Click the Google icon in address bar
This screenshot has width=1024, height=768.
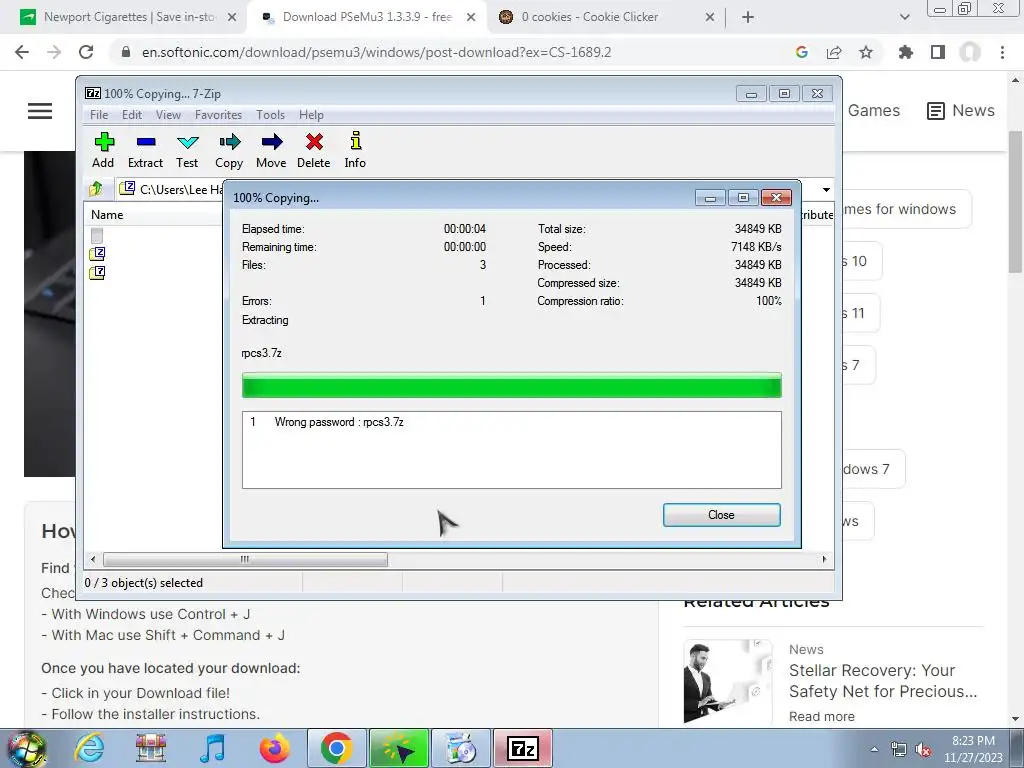point(802,52)
